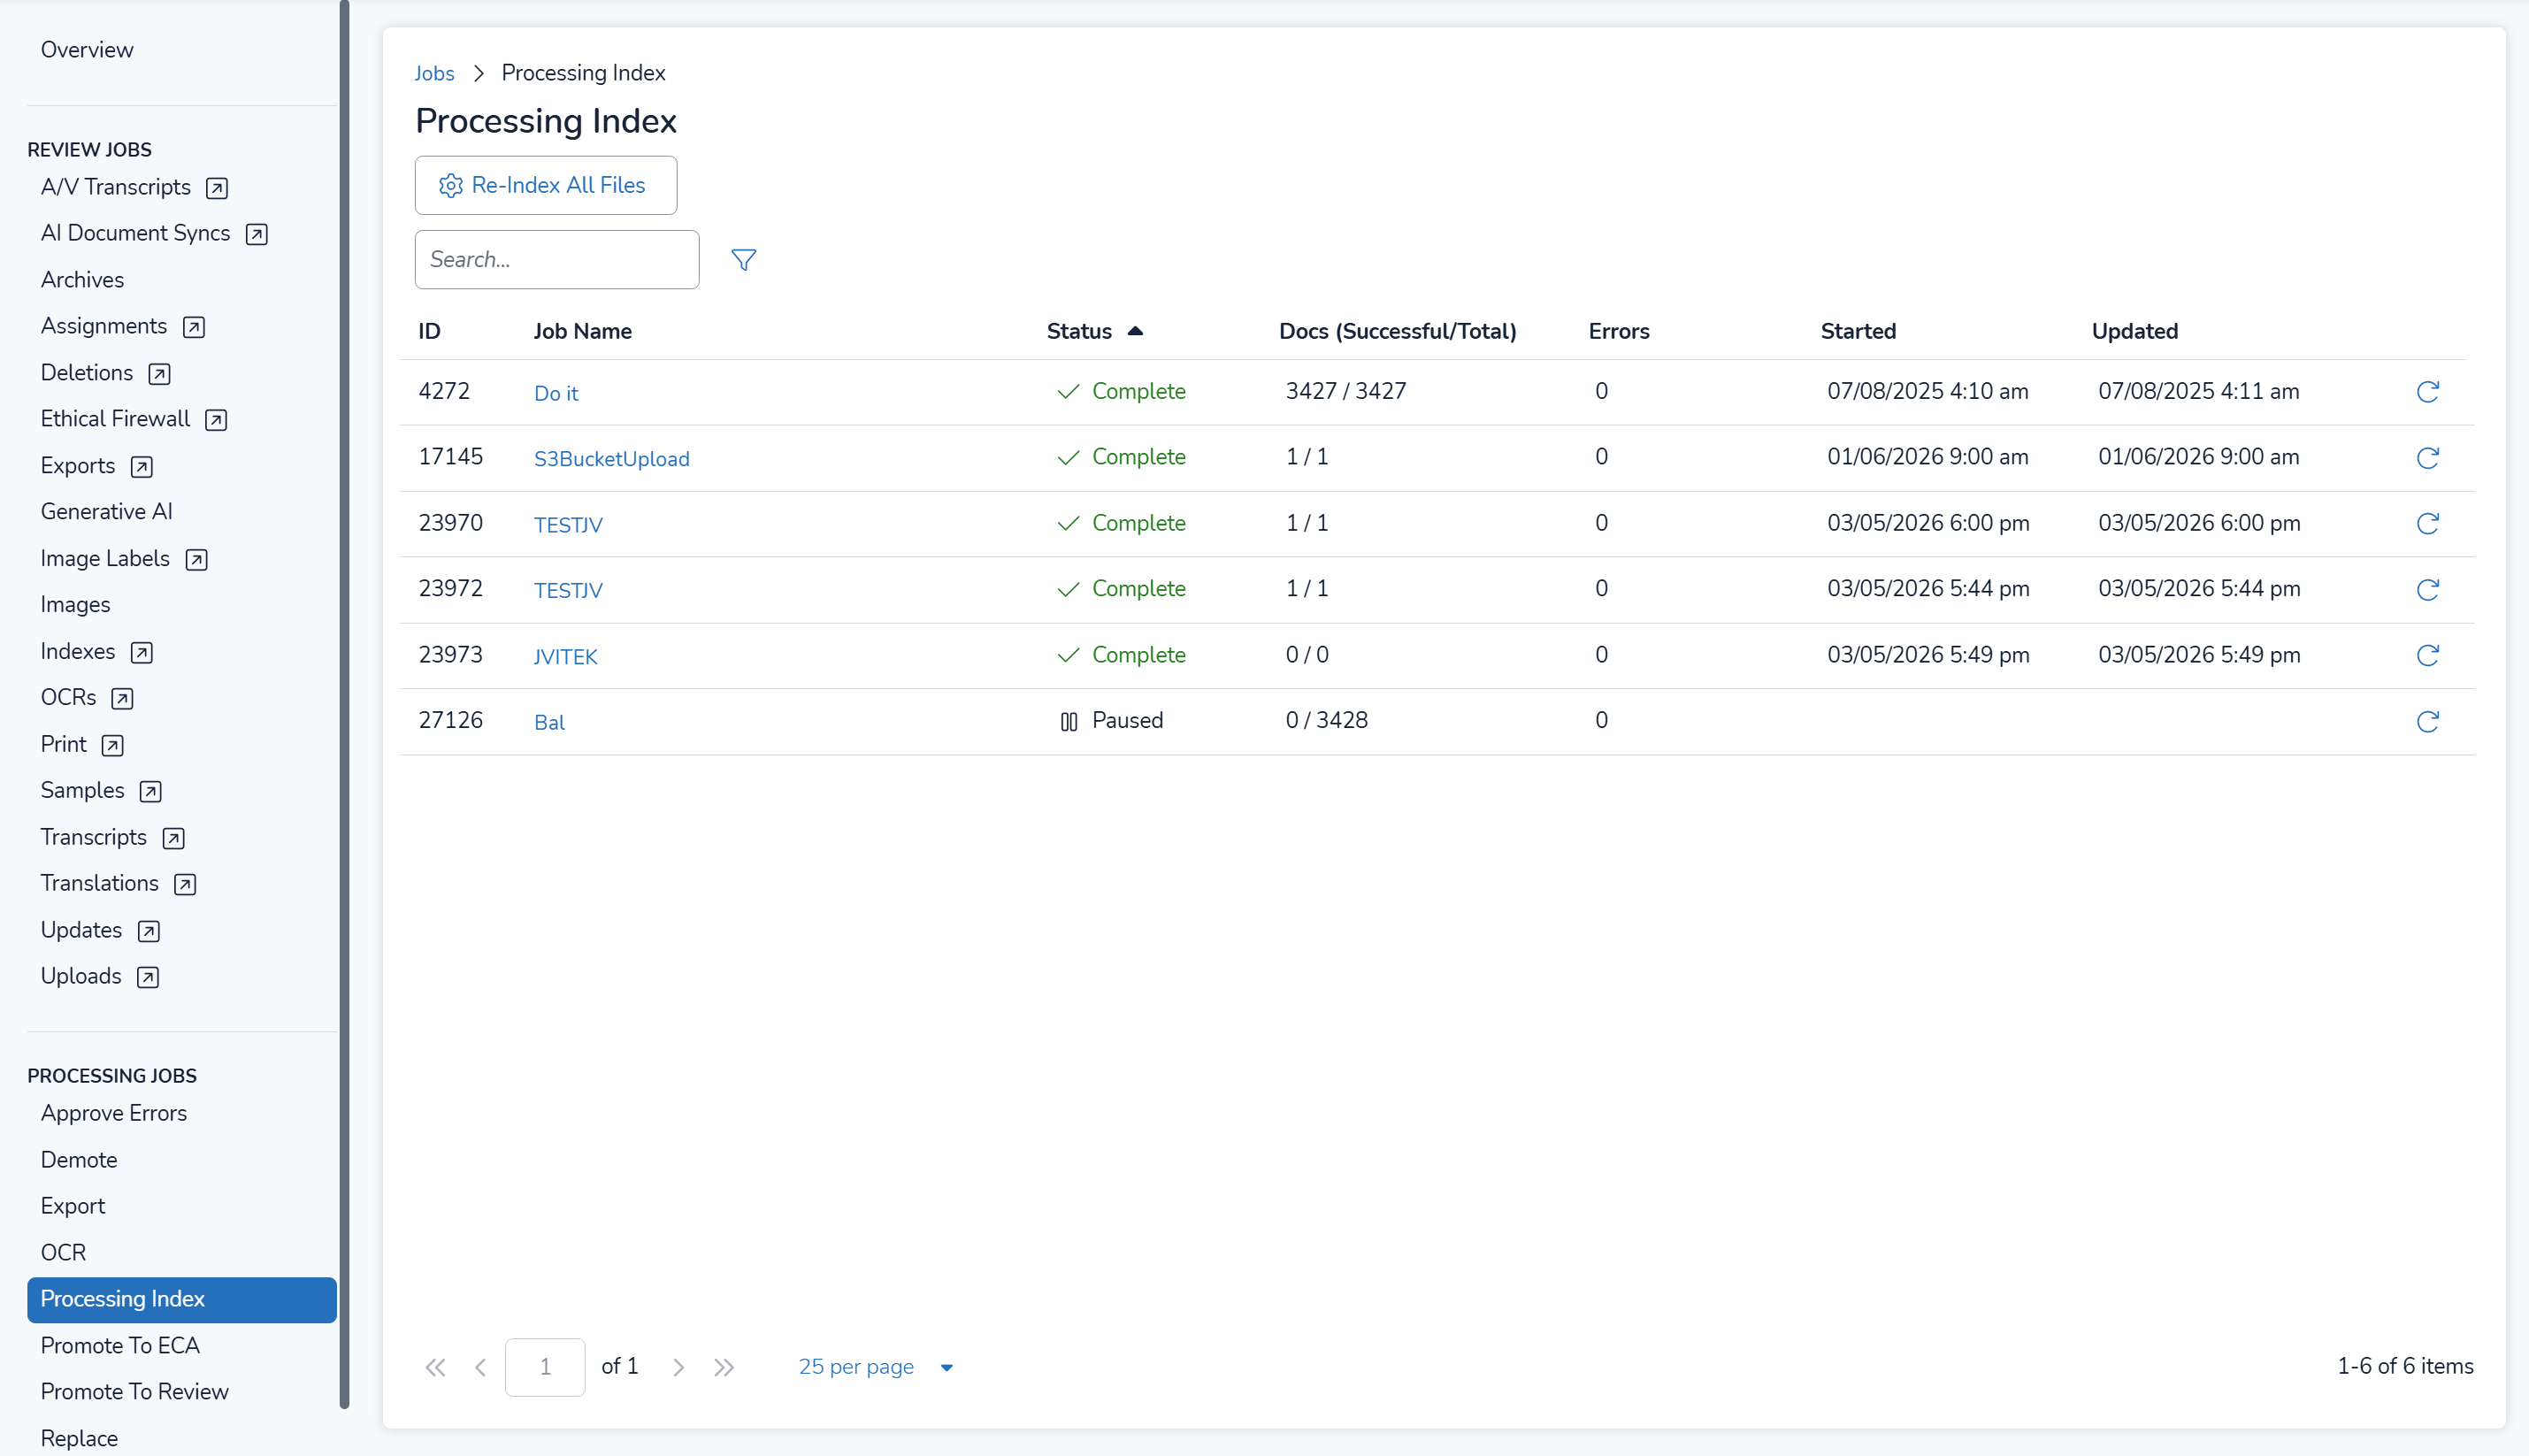
Task: Select Promote To ECA sidebar item
Action: pyautogui.click(x=120, y=1345)
